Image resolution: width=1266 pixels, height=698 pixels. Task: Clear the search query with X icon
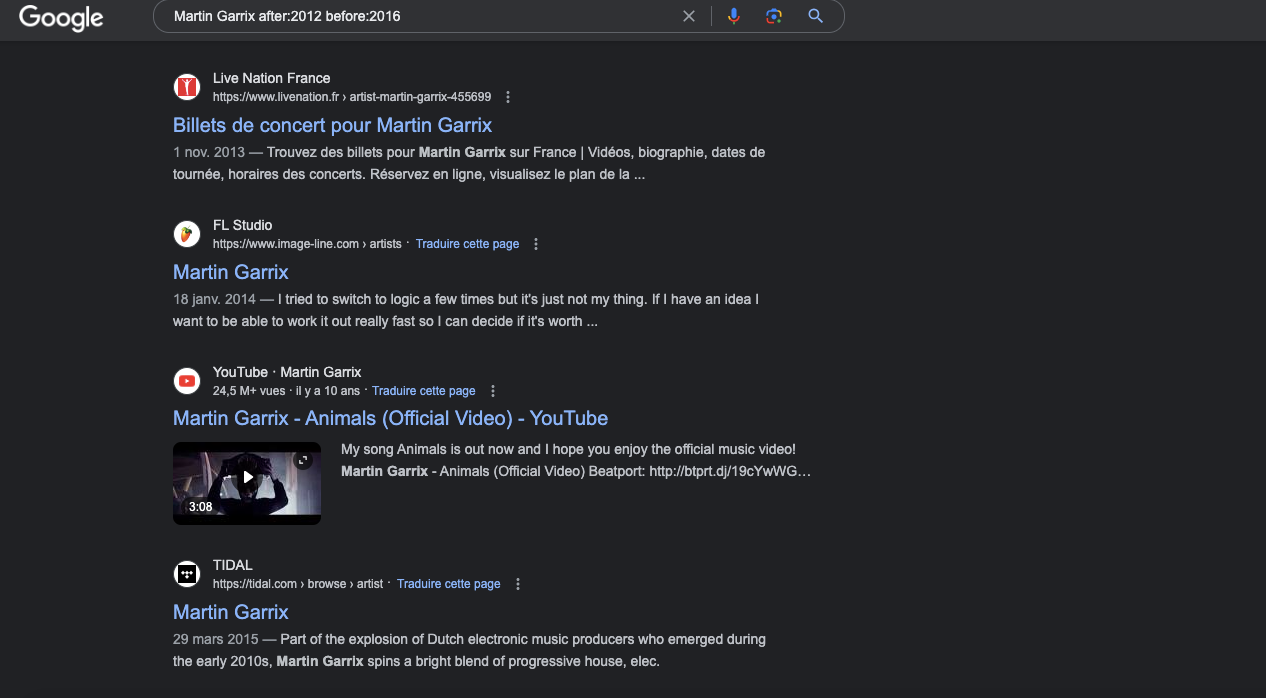point(688,16)
